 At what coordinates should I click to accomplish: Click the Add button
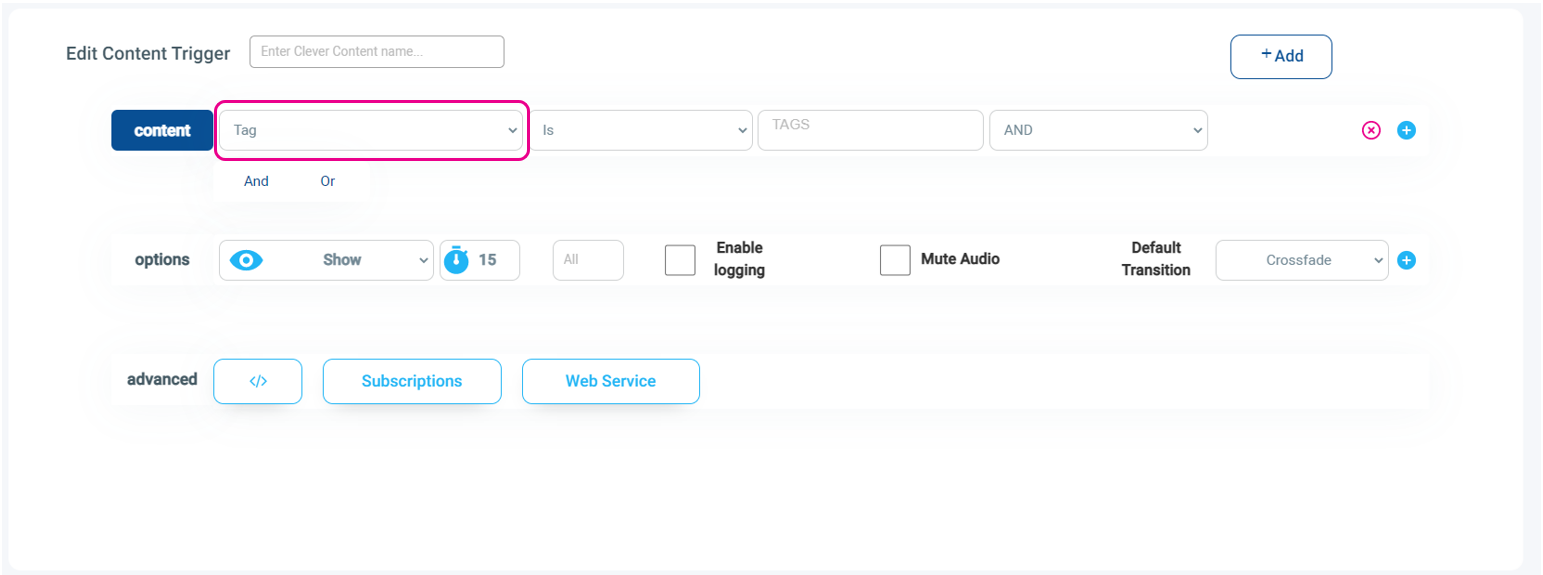click(x=1281, y=56)
